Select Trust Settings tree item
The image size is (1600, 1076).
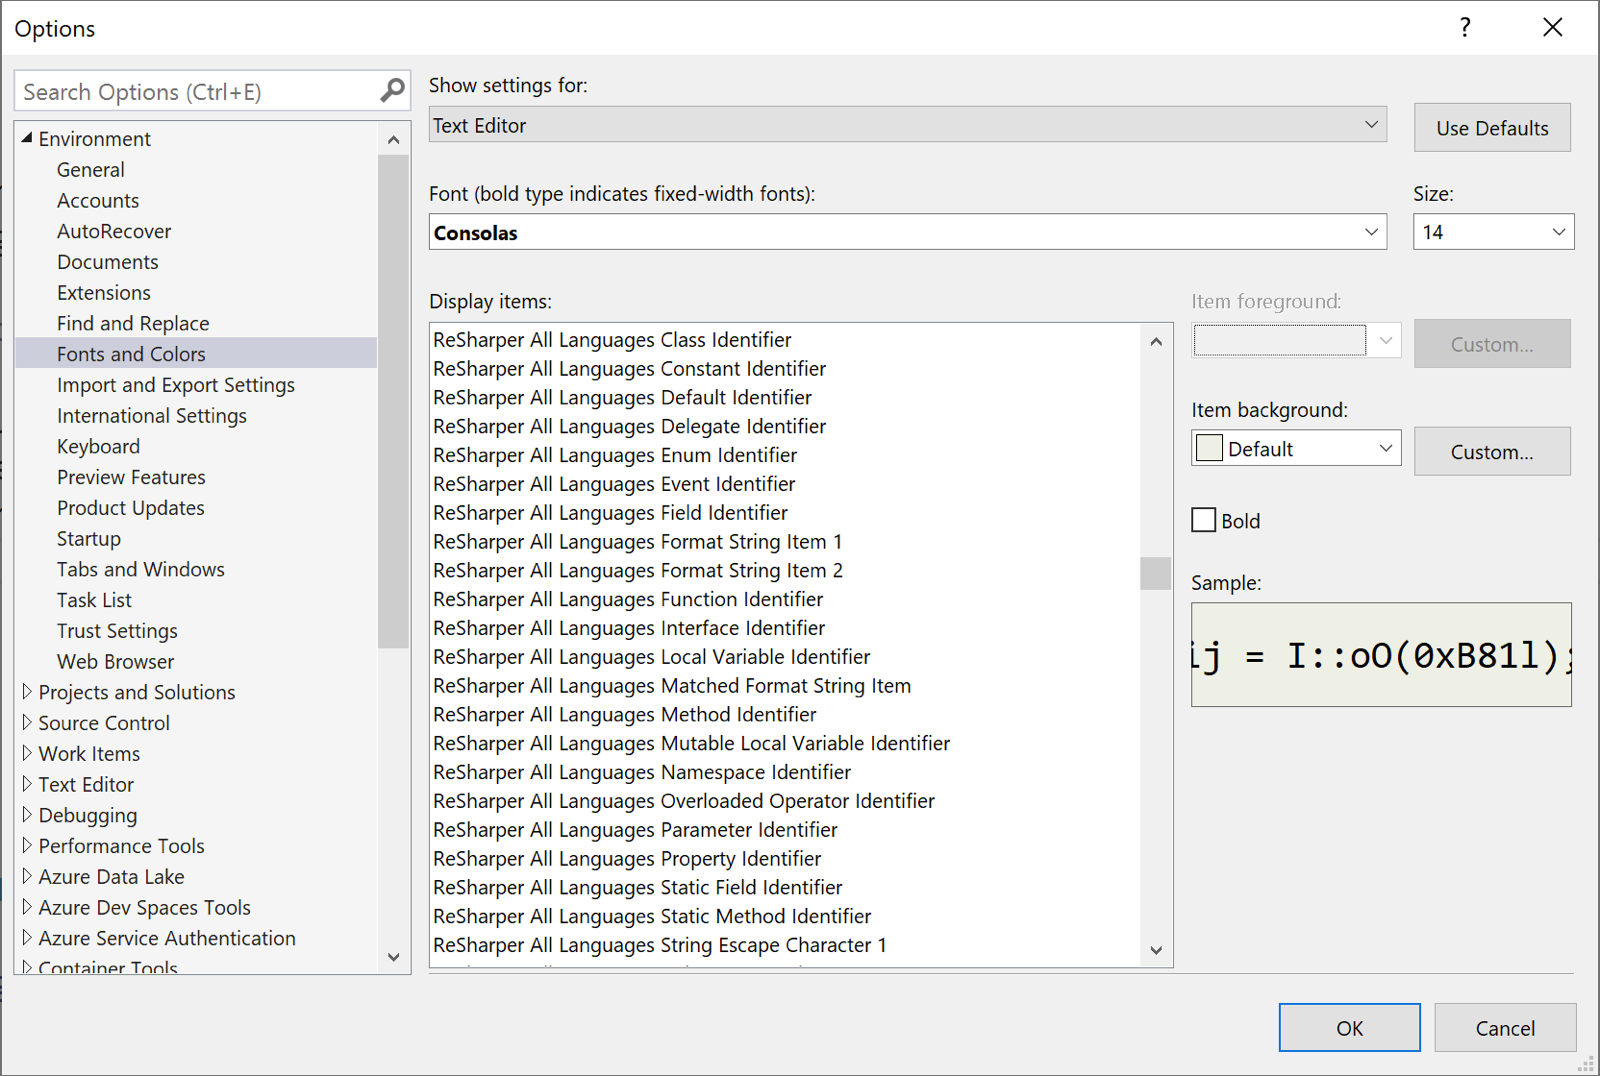tap(117, 631)
